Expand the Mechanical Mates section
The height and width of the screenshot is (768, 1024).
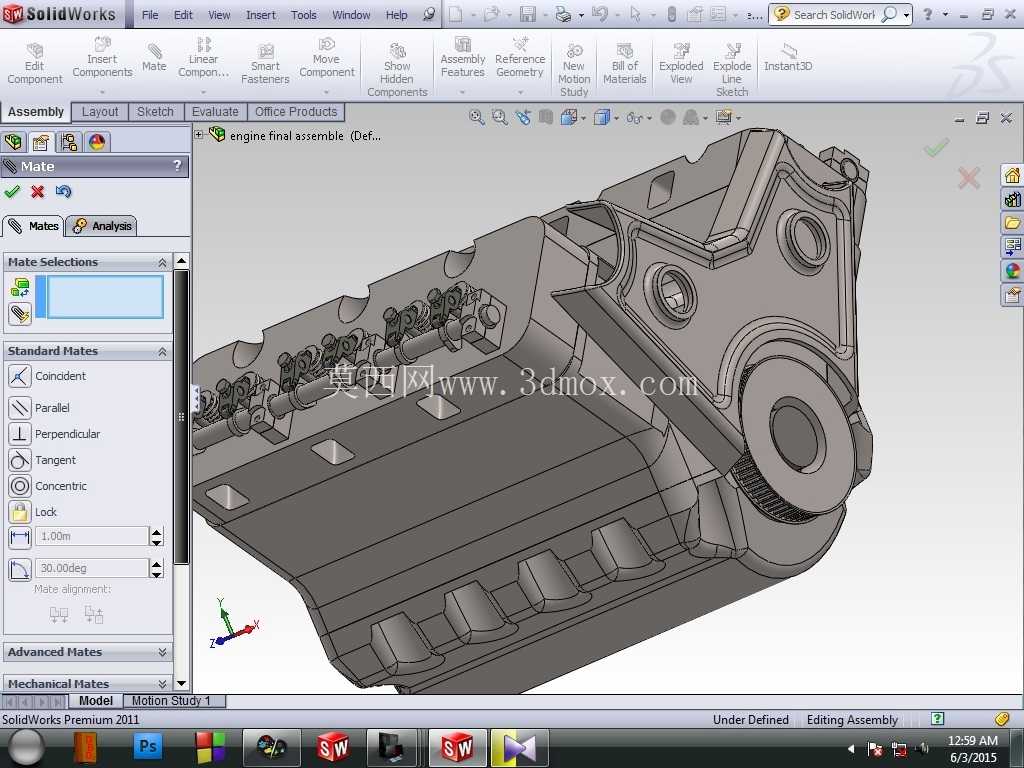(x=88, y=684)
